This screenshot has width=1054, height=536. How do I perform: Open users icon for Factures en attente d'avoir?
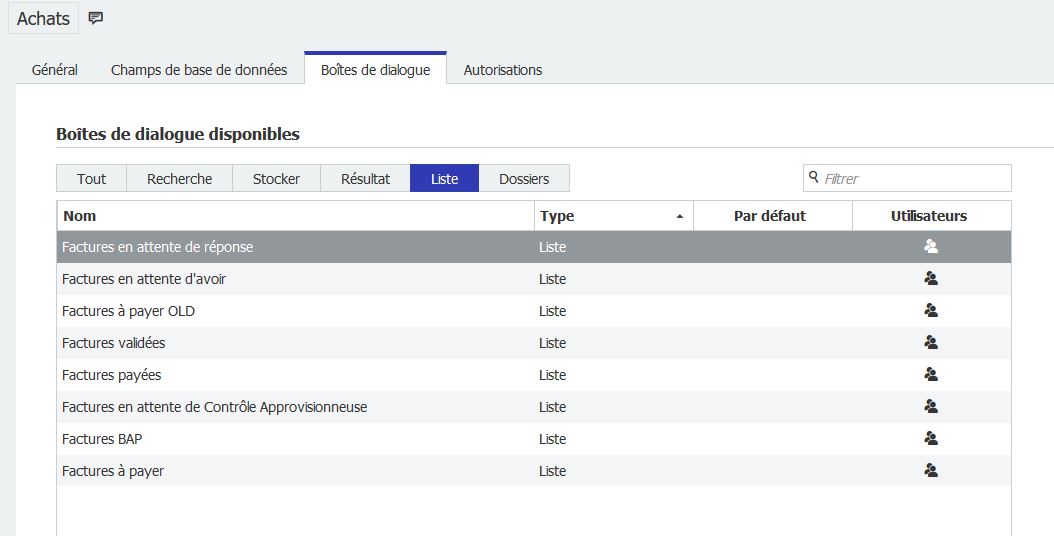(931, 279)
